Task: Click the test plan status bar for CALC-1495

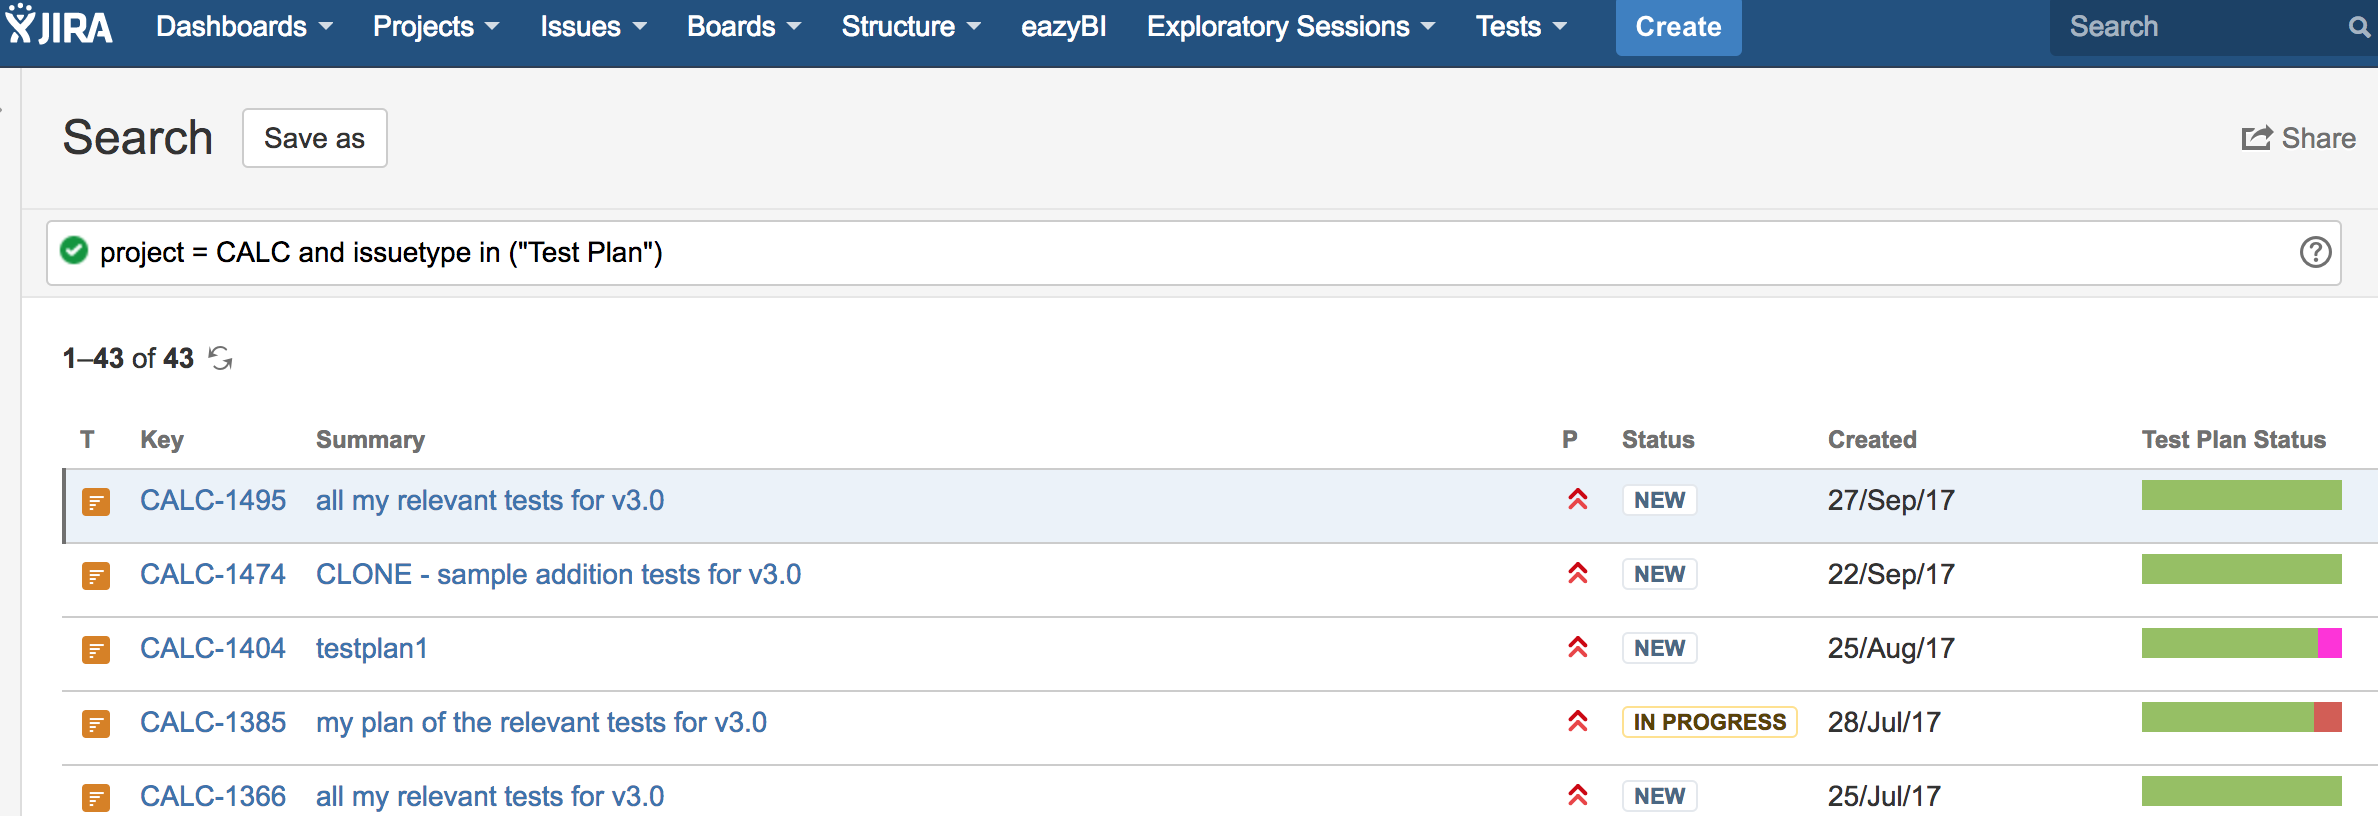Action: click(x=2241, y=495)
